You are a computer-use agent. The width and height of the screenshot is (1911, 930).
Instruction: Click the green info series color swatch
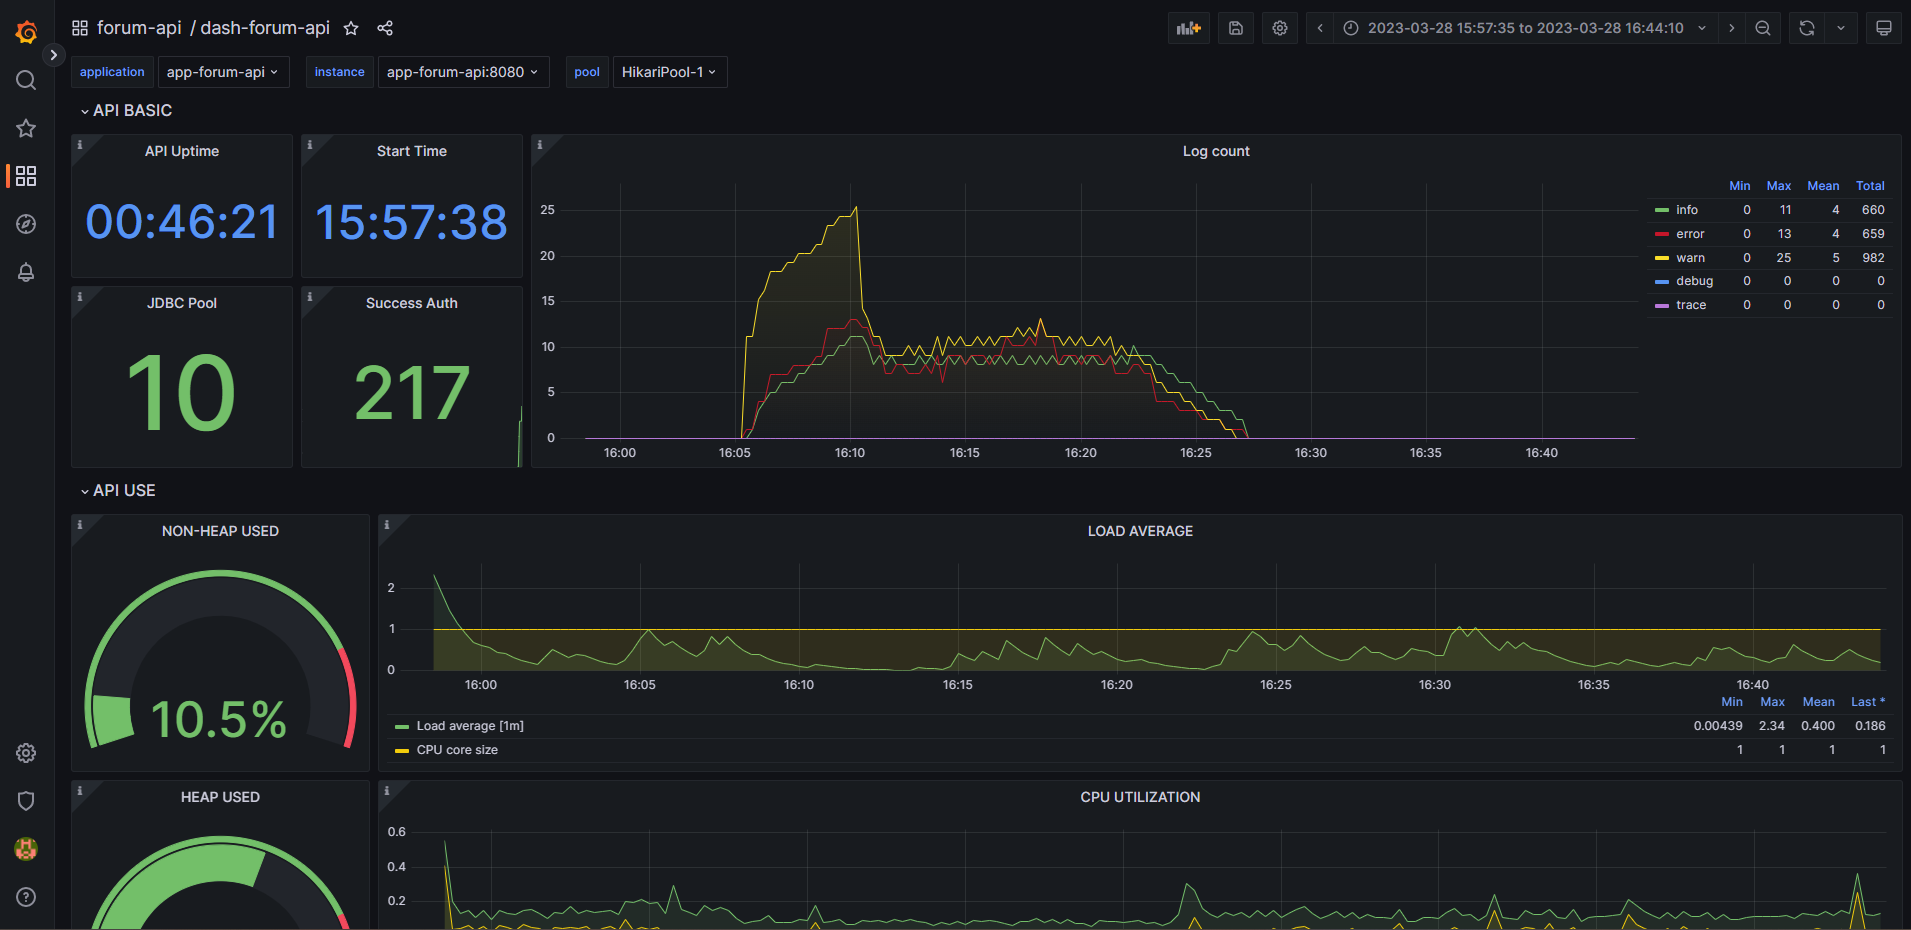coord(1663,209)
